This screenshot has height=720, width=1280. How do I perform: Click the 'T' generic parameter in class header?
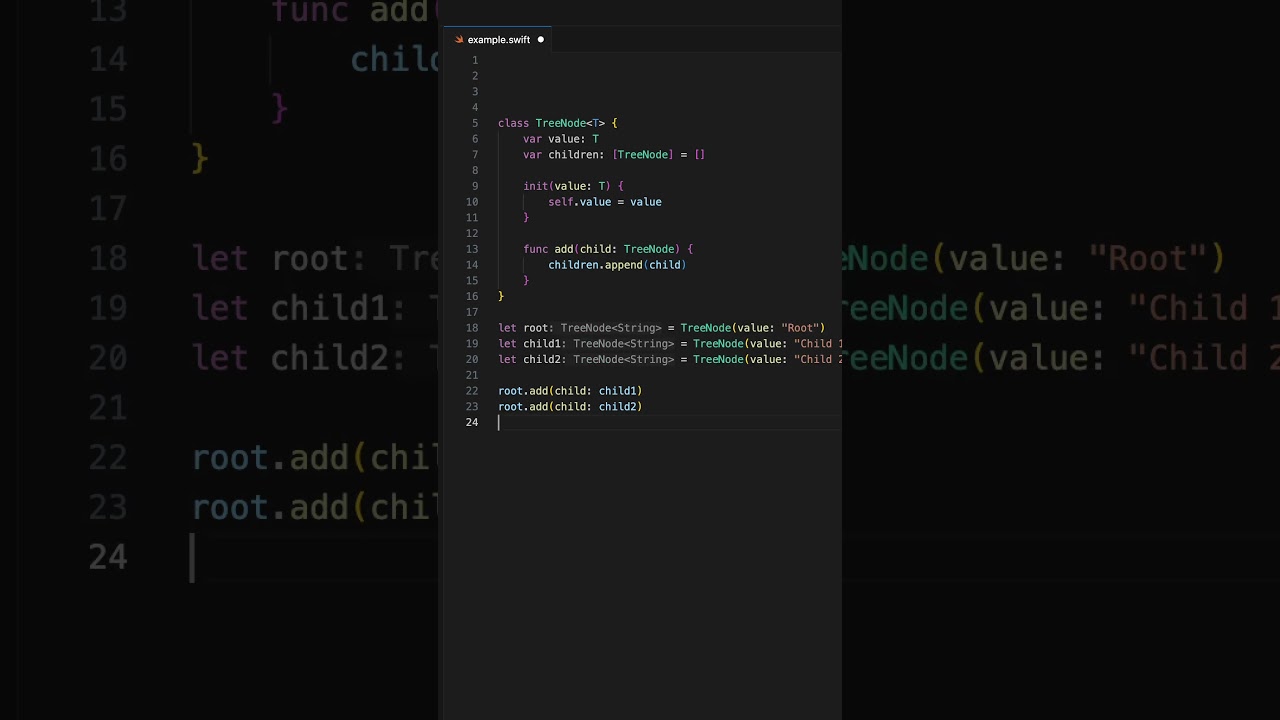(x=596, y=123)
